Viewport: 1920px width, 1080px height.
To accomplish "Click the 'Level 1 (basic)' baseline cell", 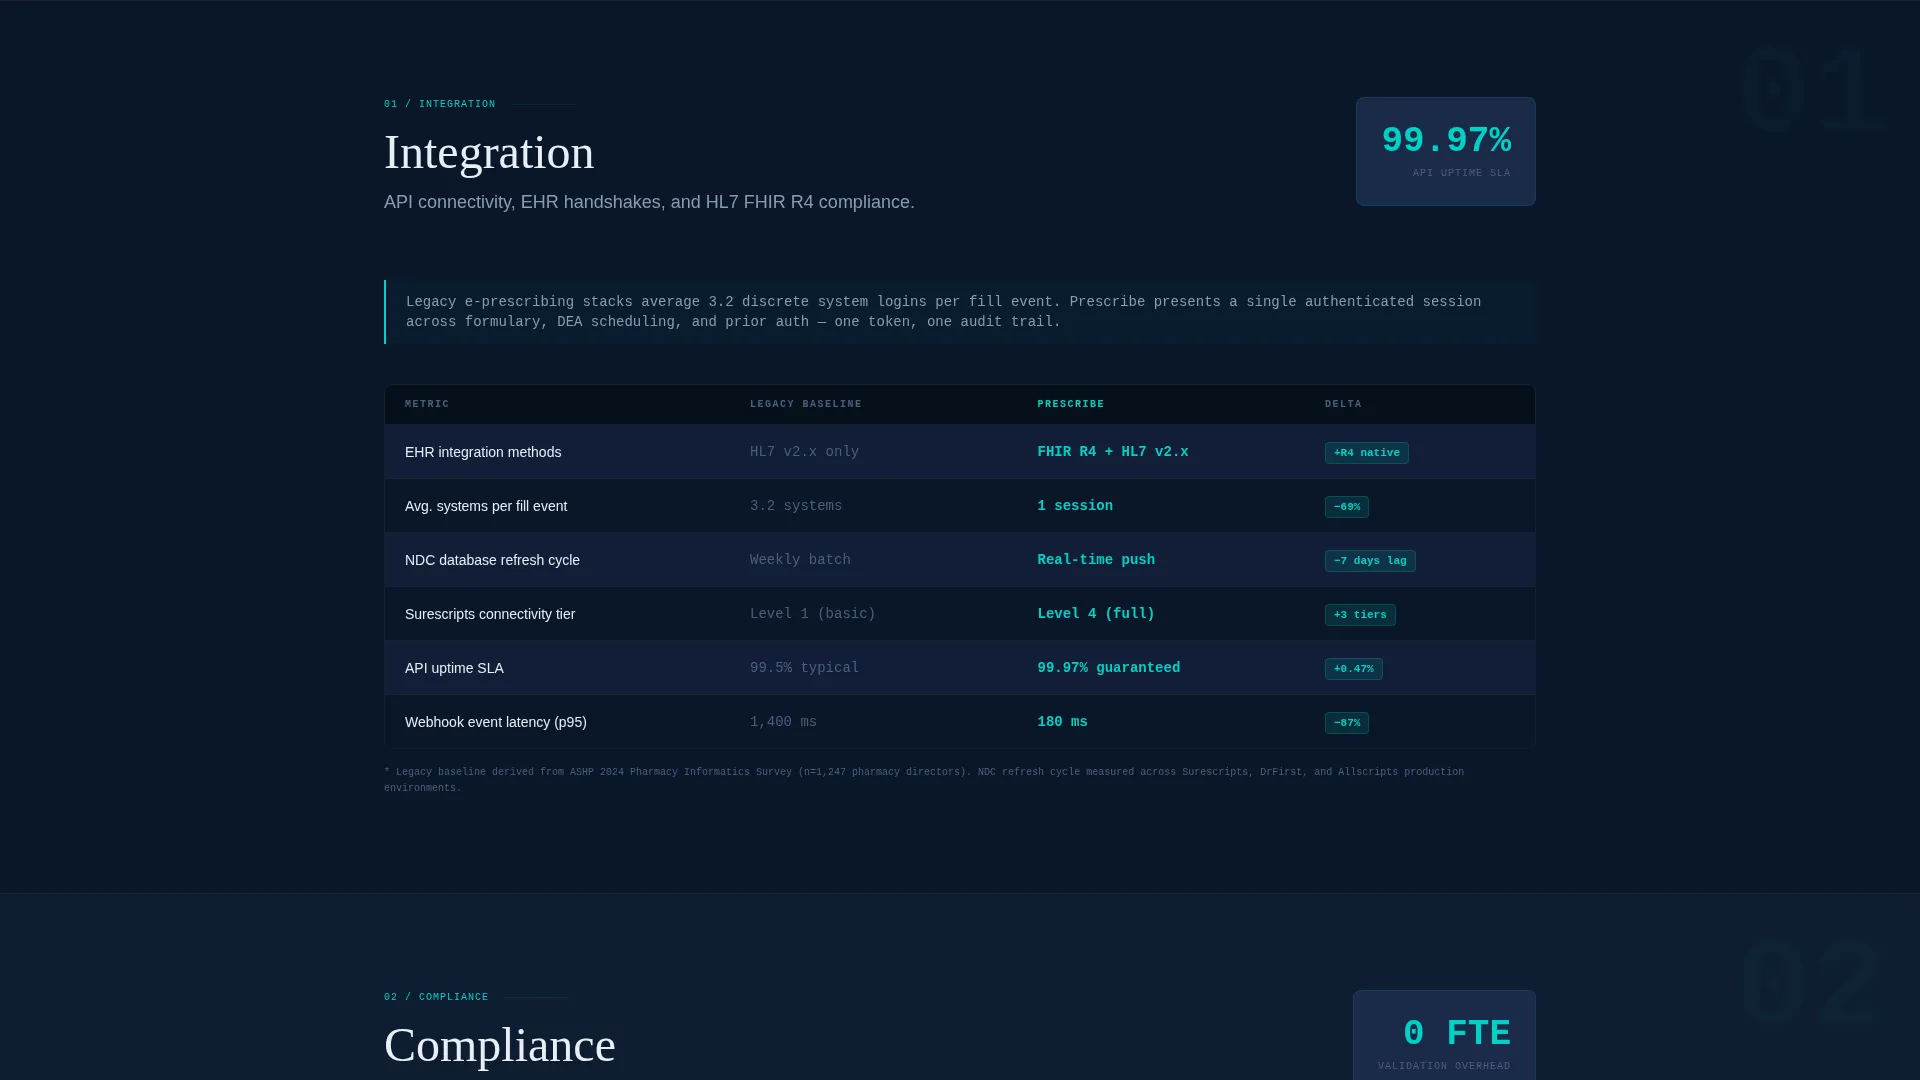I will click(x=813, y=614).
